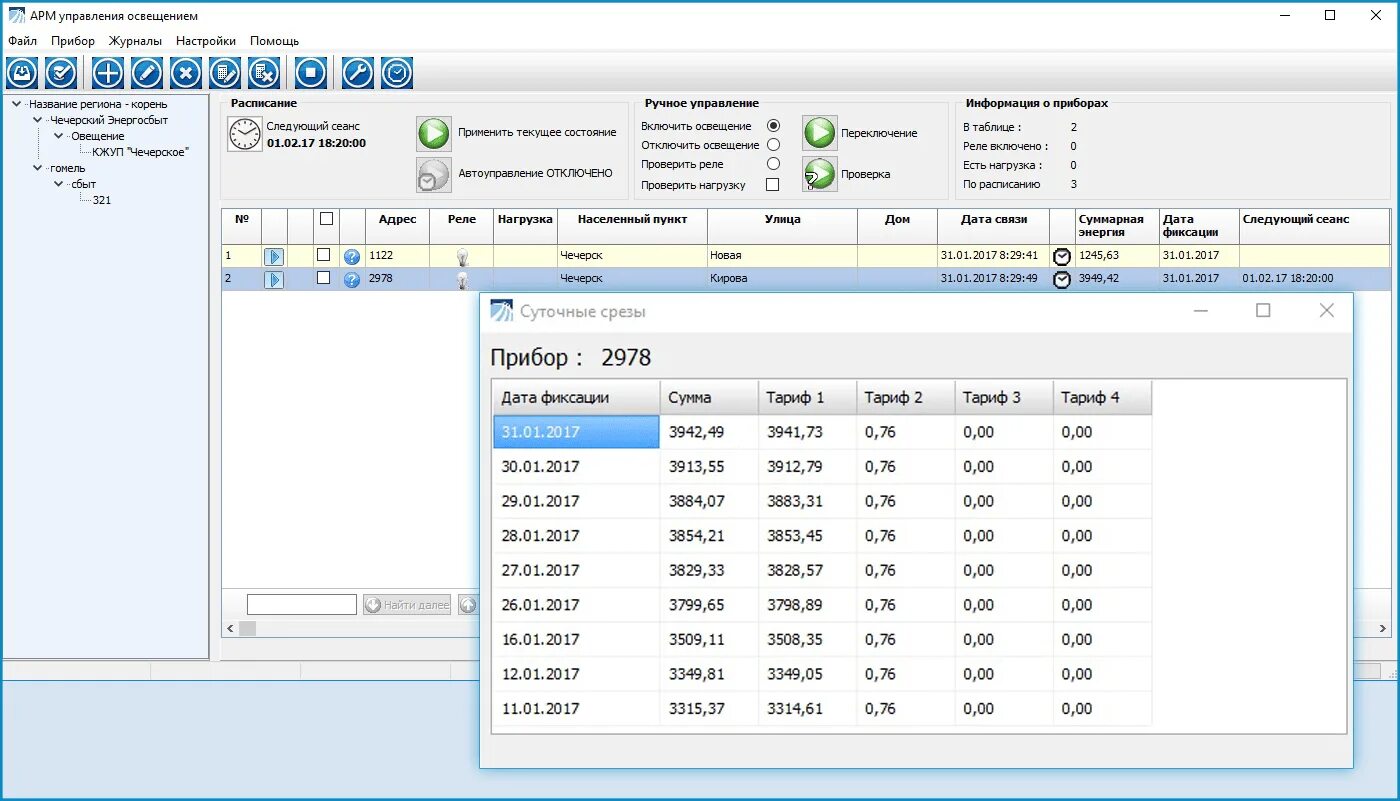This screenshot has width=1400, height=801.
Task: Click the calculator-with-pencil toolbar icon
Action: pyautogui.click(x=225, y=73)
